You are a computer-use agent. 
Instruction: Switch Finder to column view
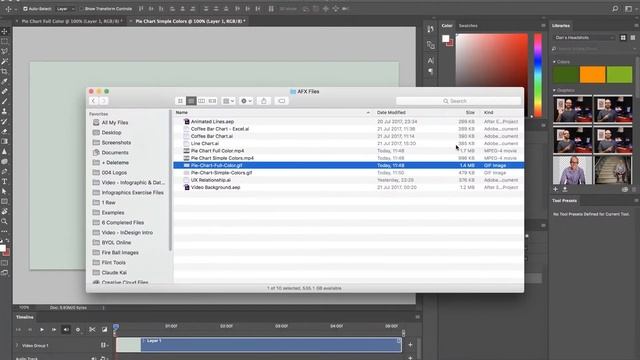coord(202,101)
